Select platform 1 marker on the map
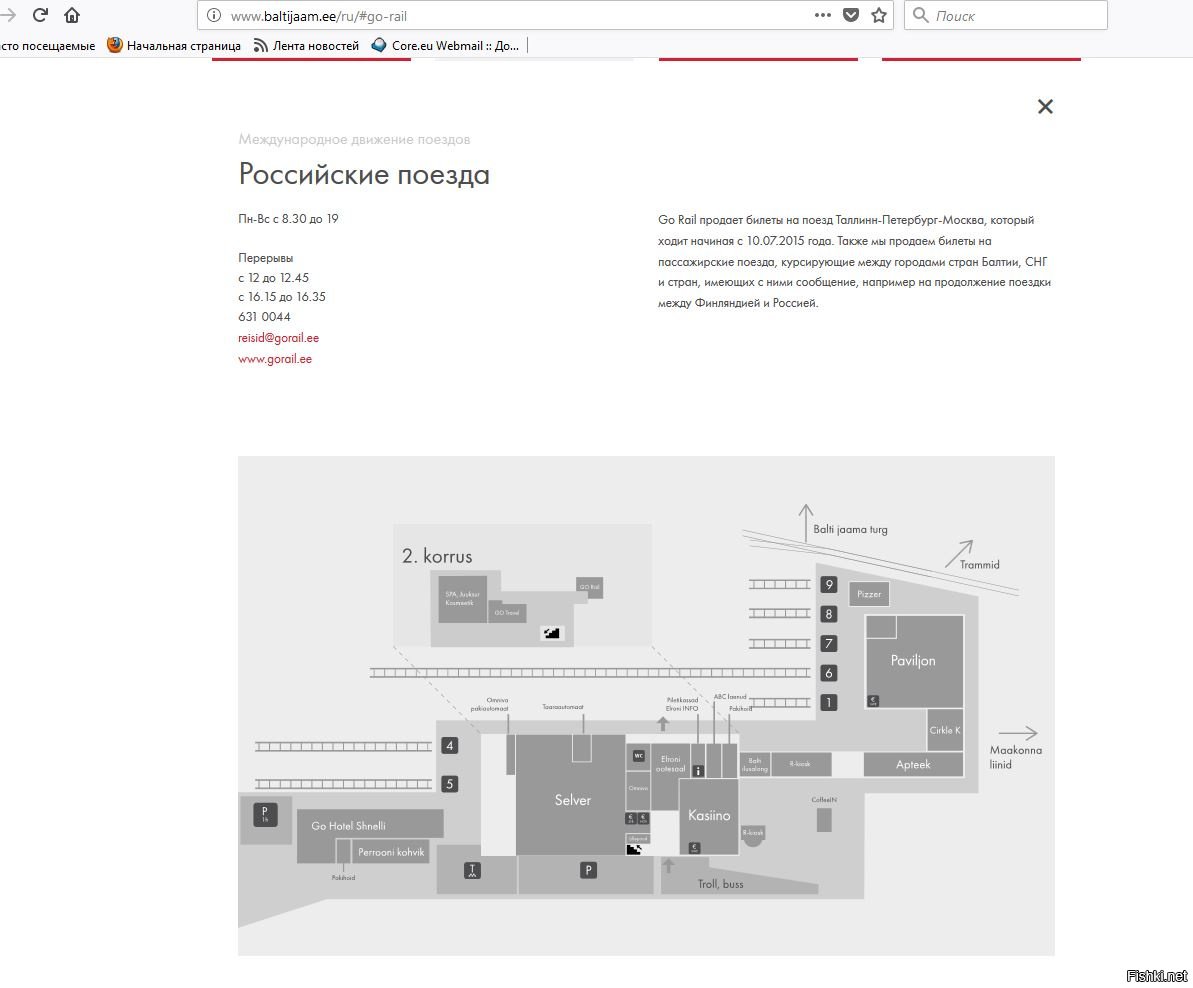Viewport: 1193px width, 988px height. coord(829,703)
